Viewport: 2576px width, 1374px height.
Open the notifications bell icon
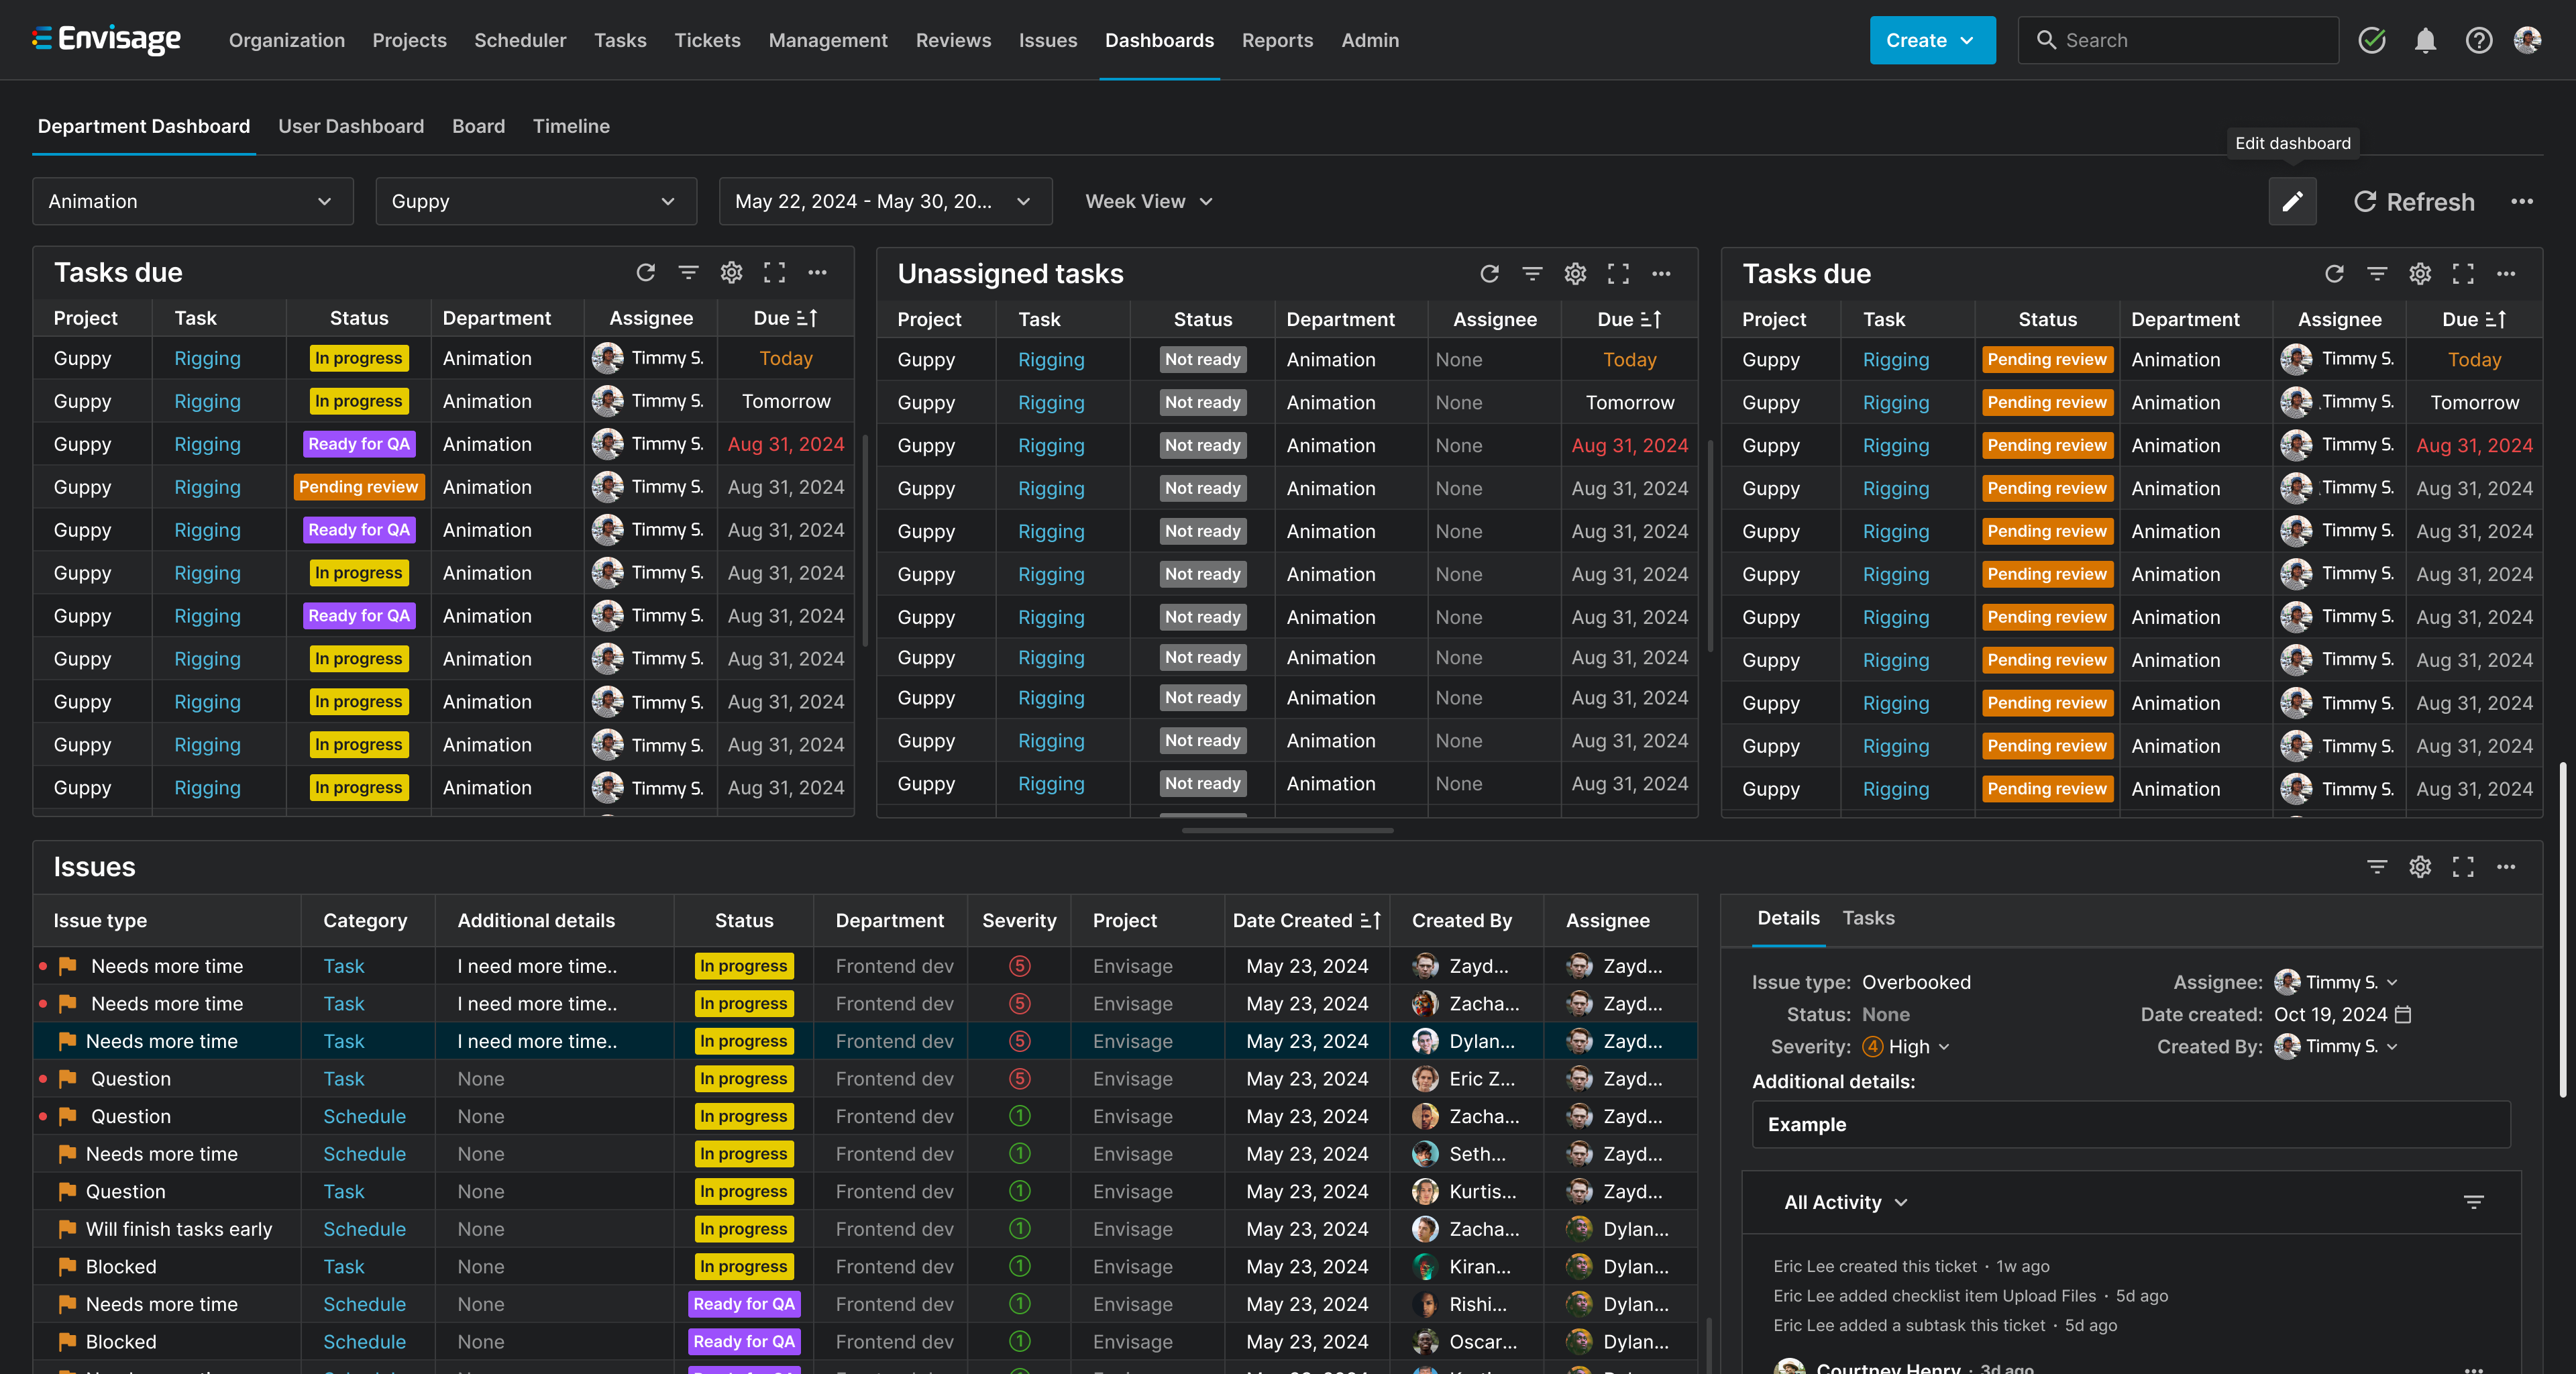2425,40
